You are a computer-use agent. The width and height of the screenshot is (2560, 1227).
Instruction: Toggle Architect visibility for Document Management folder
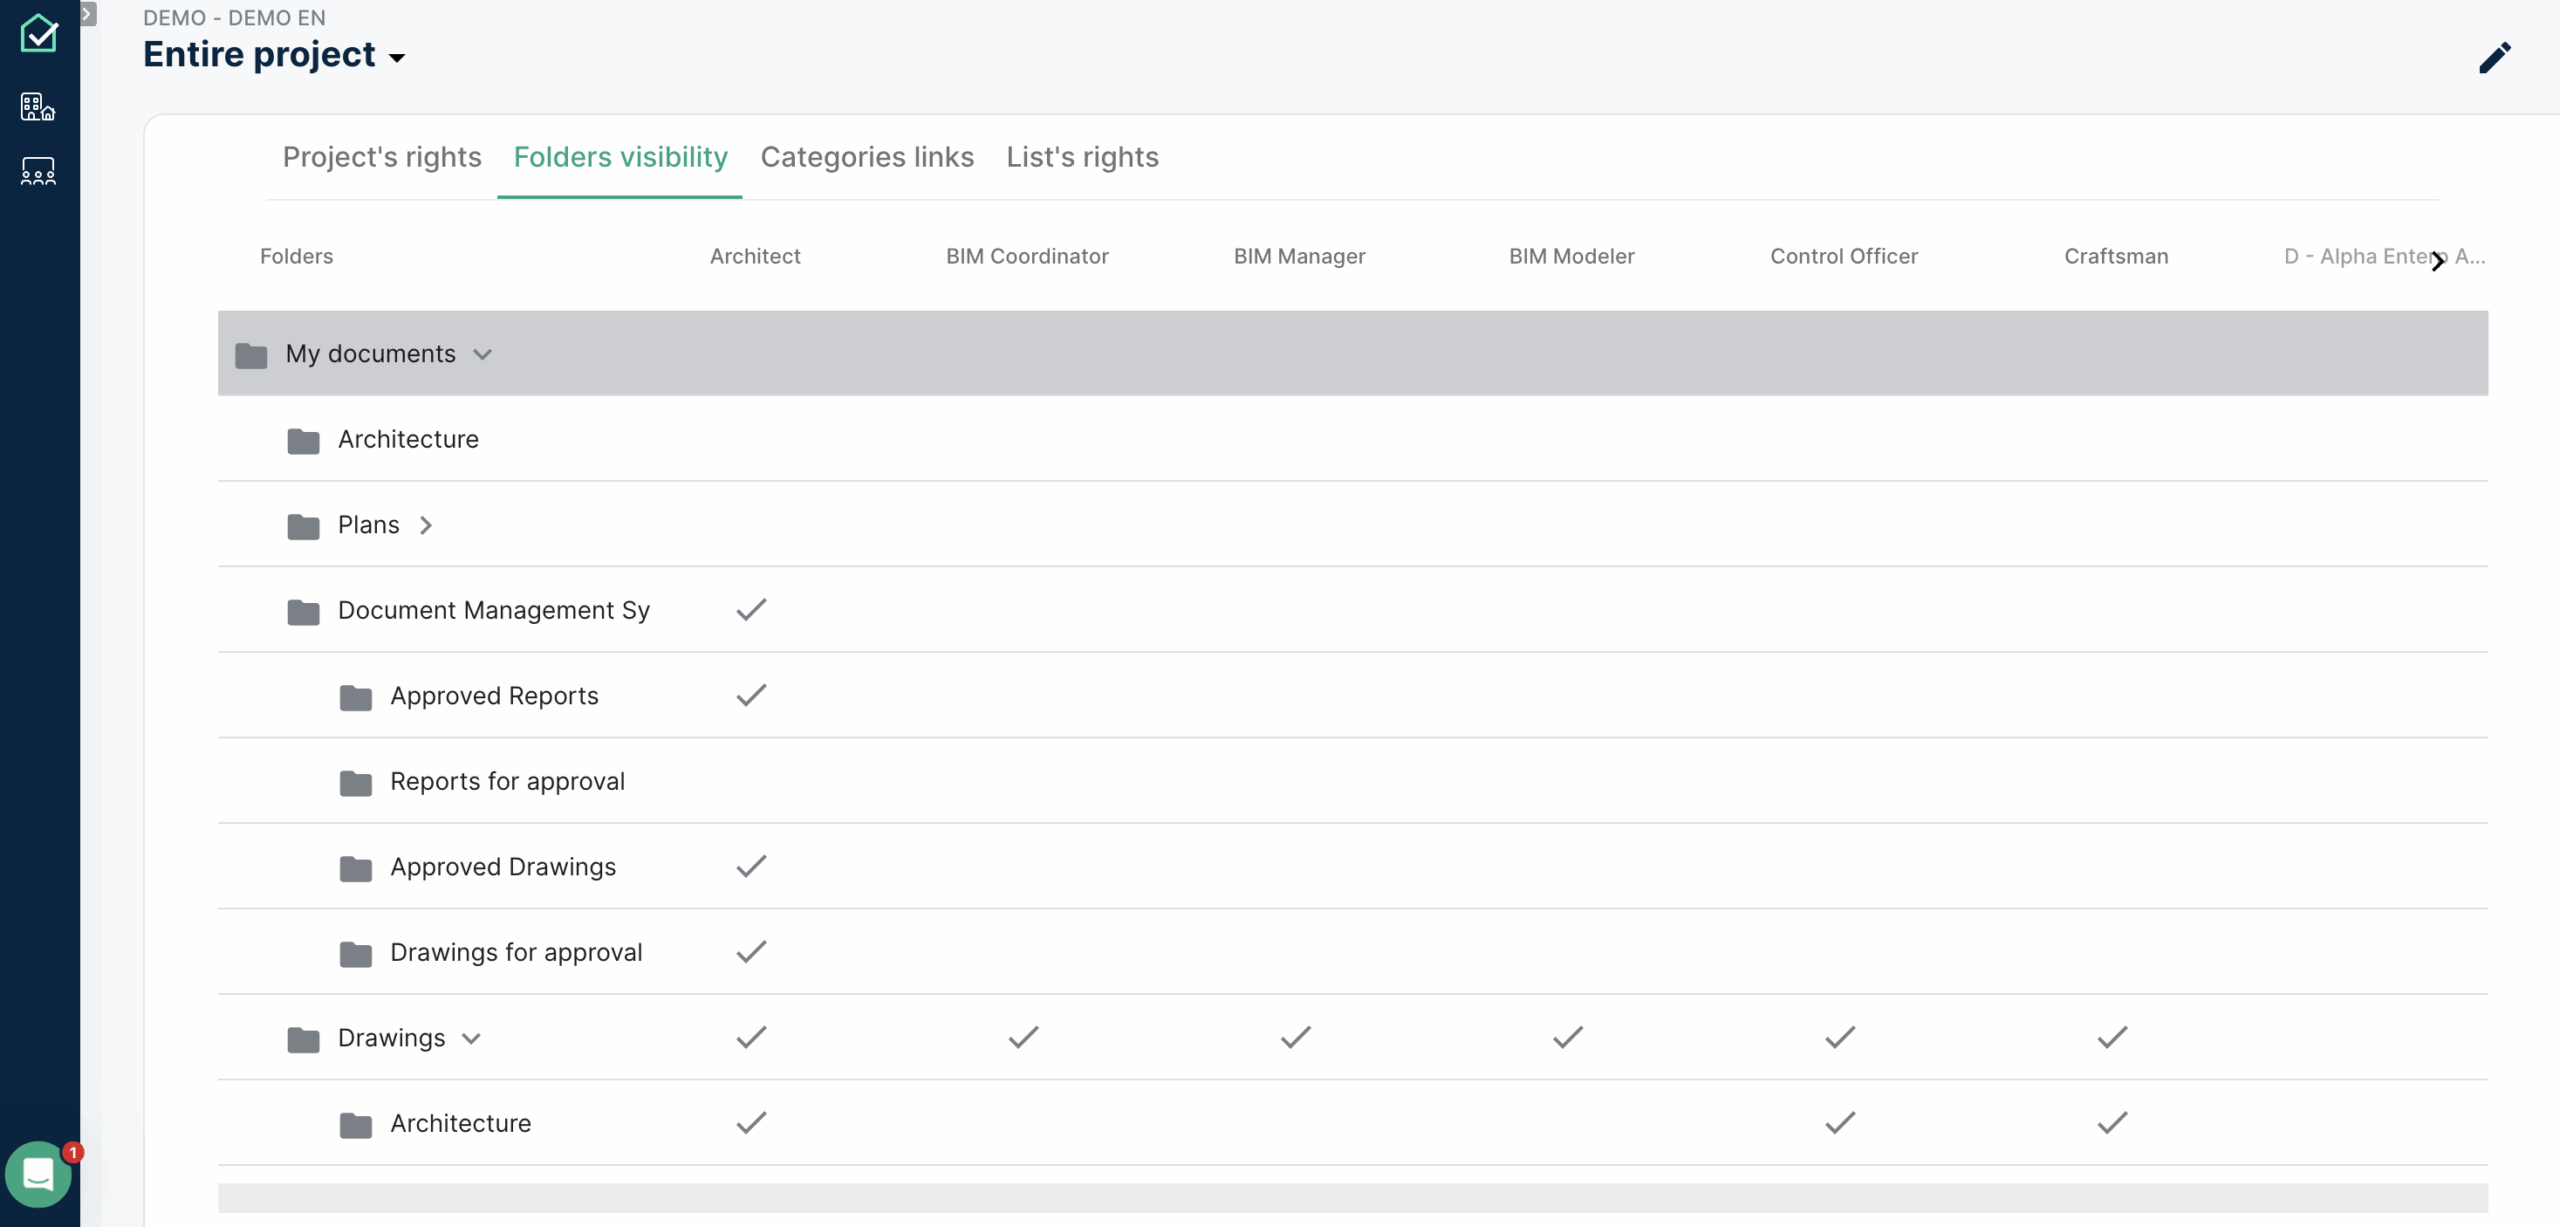[x=751, y=610]
